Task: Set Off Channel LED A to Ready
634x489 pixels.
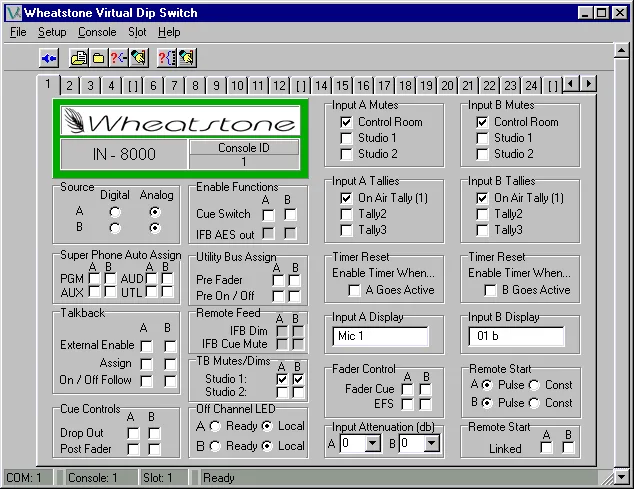Action: tap(215, 426)
